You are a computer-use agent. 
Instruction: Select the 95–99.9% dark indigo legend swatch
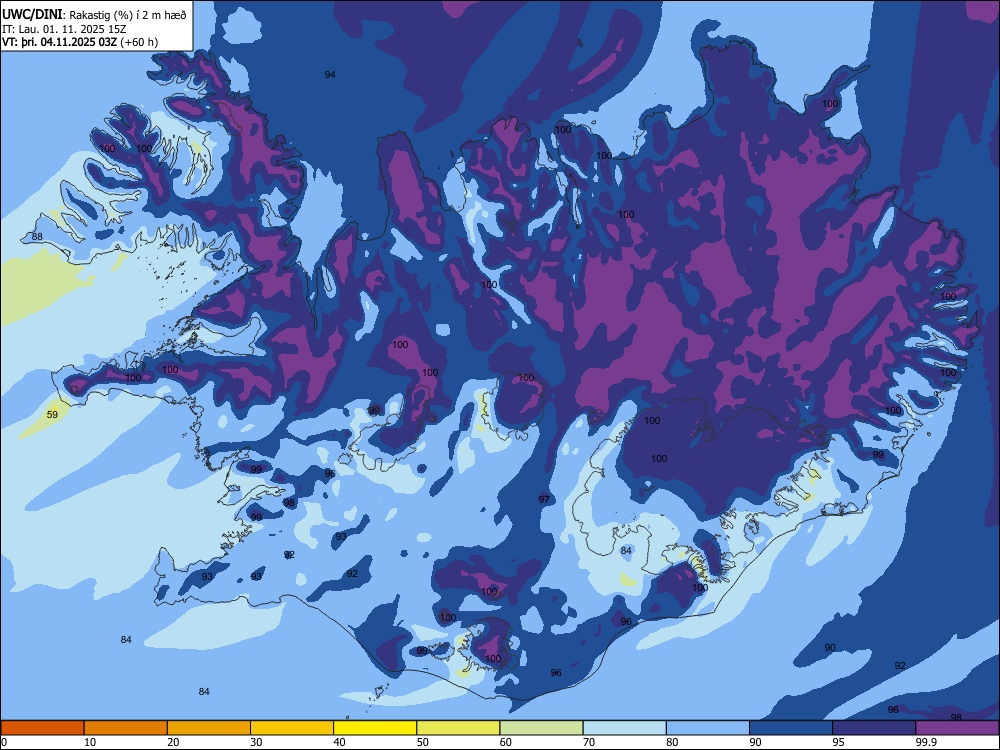pyautogui.click(x=874, y=728)
